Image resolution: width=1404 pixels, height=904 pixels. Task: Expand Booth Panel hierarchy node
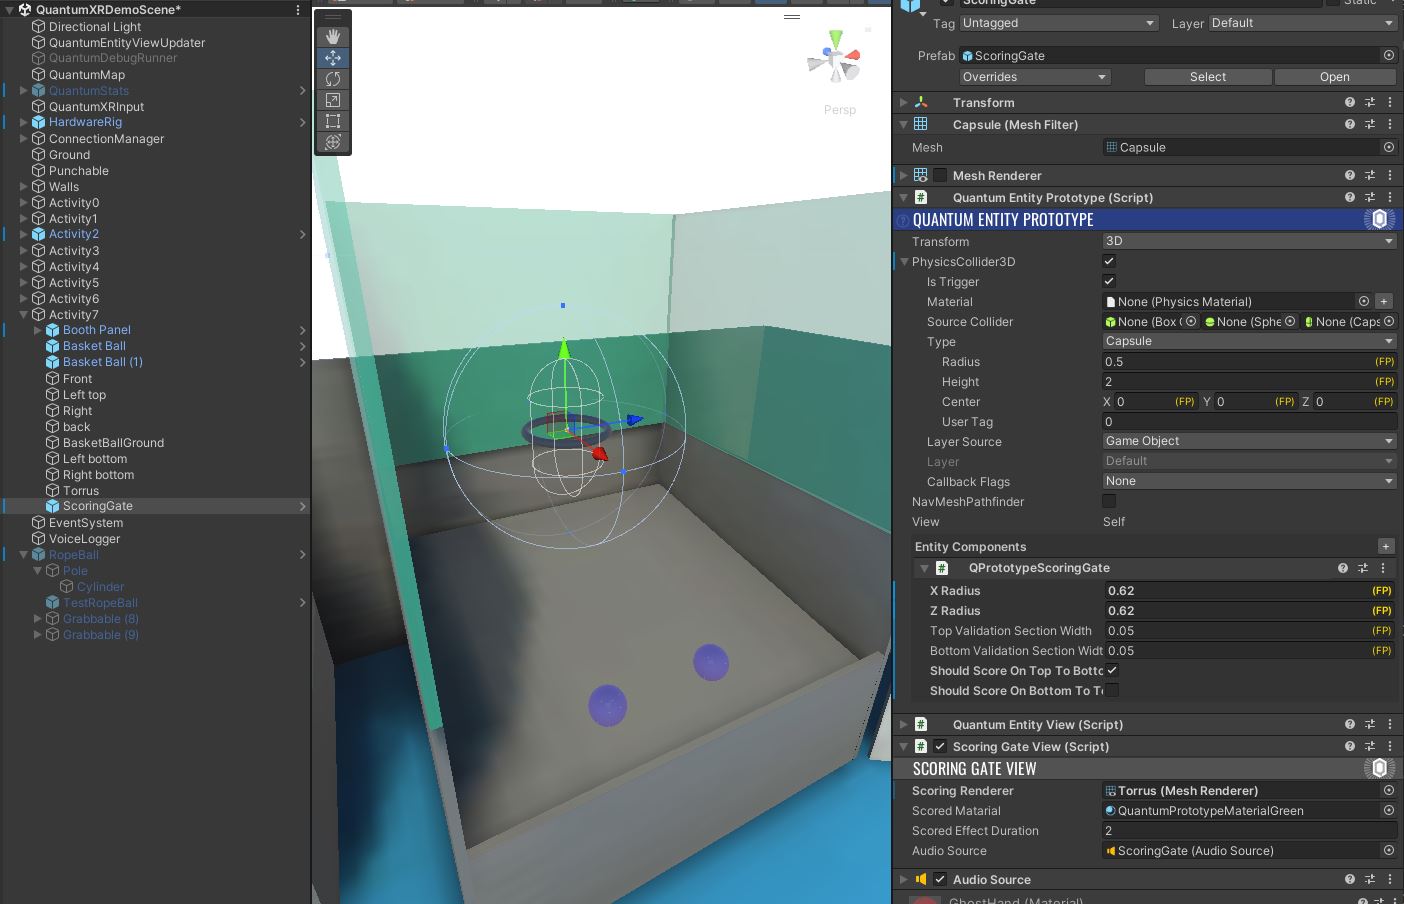(x=38, y=330)
